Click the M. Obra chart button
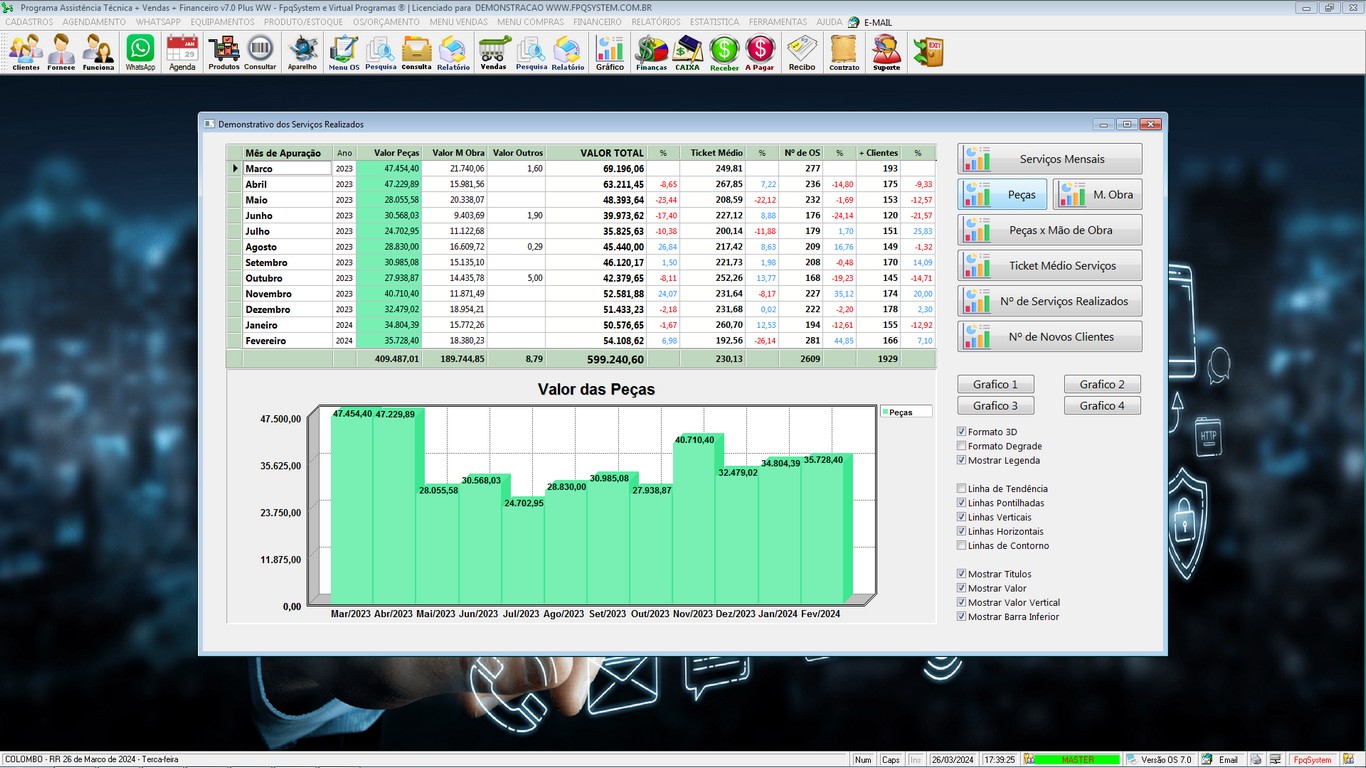Image resolution: width=1366 pixels, height=768 pixels. click(x=1097, y=194)
